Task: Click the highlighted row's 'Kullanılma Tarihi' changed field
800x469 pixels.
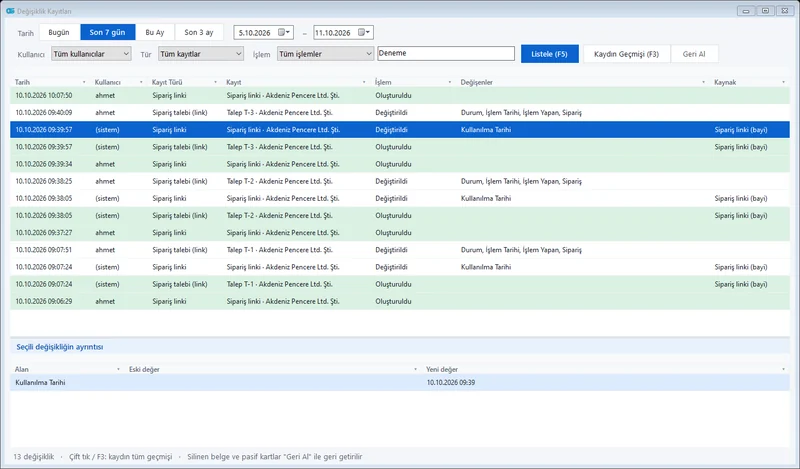Action: [486, 130]
